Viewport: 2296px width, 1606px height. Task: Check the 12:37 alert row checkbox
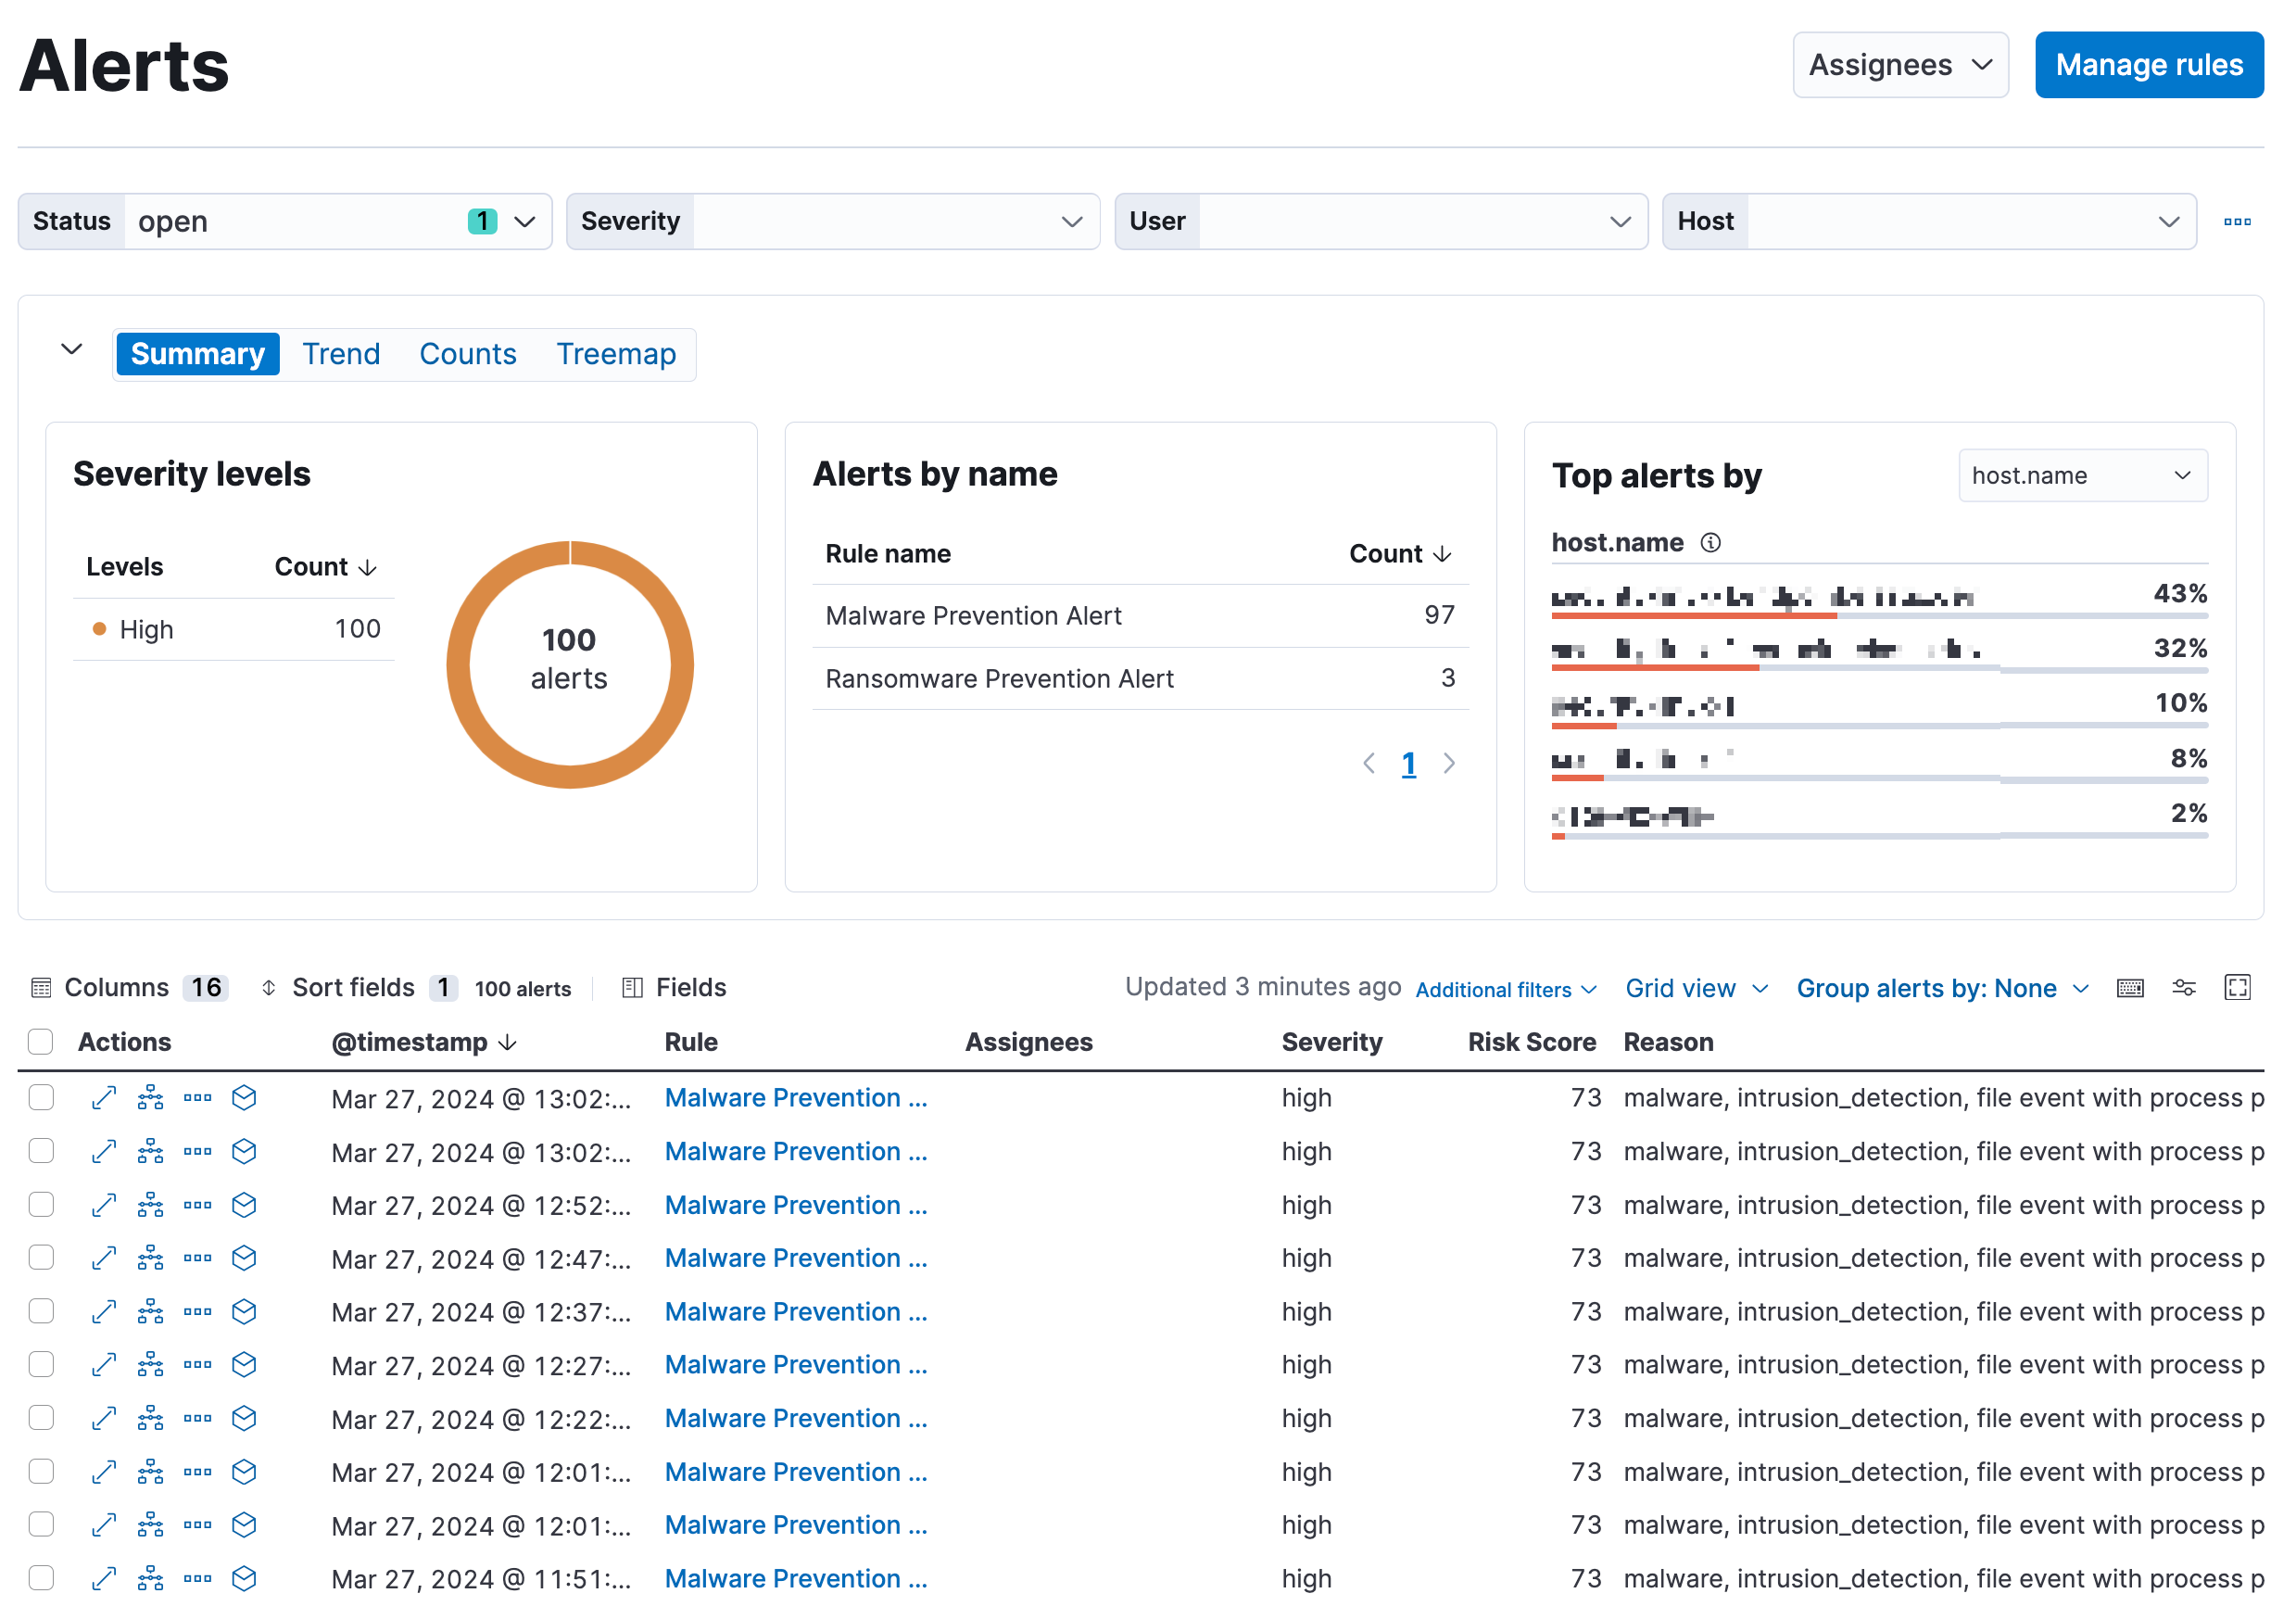tap(41, 1312)
